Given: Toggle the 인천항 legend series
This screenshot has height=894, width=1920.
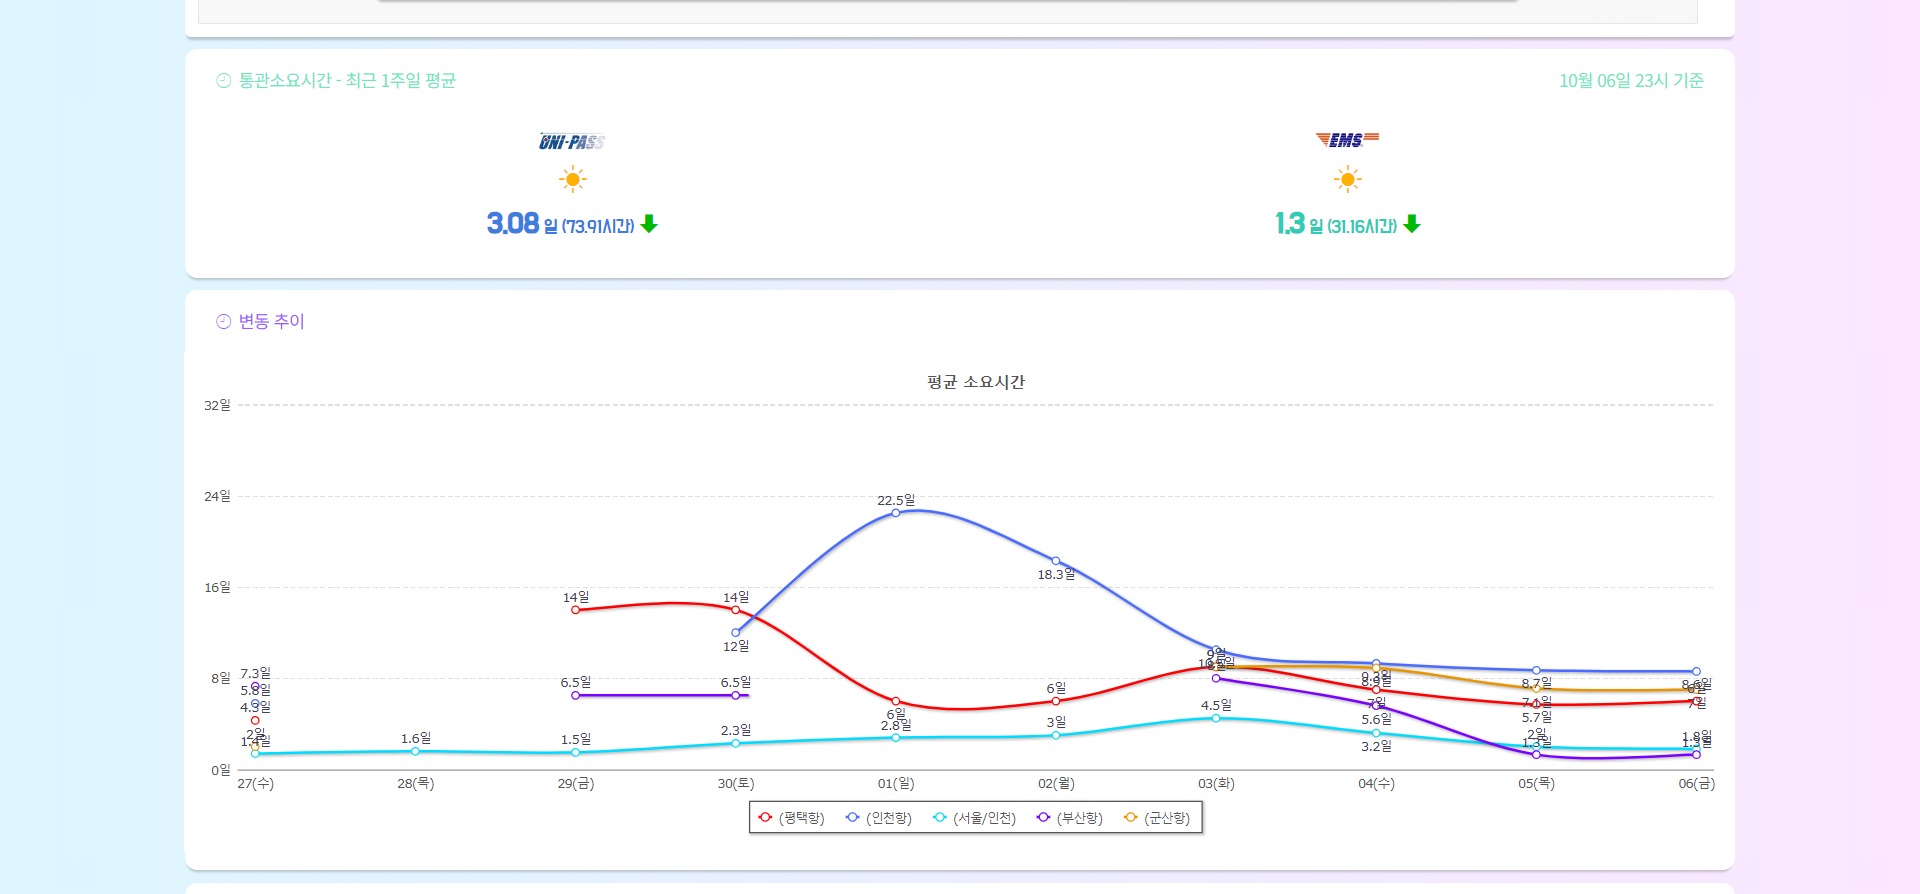Looking at the screenshot, I should pos(878,818).
